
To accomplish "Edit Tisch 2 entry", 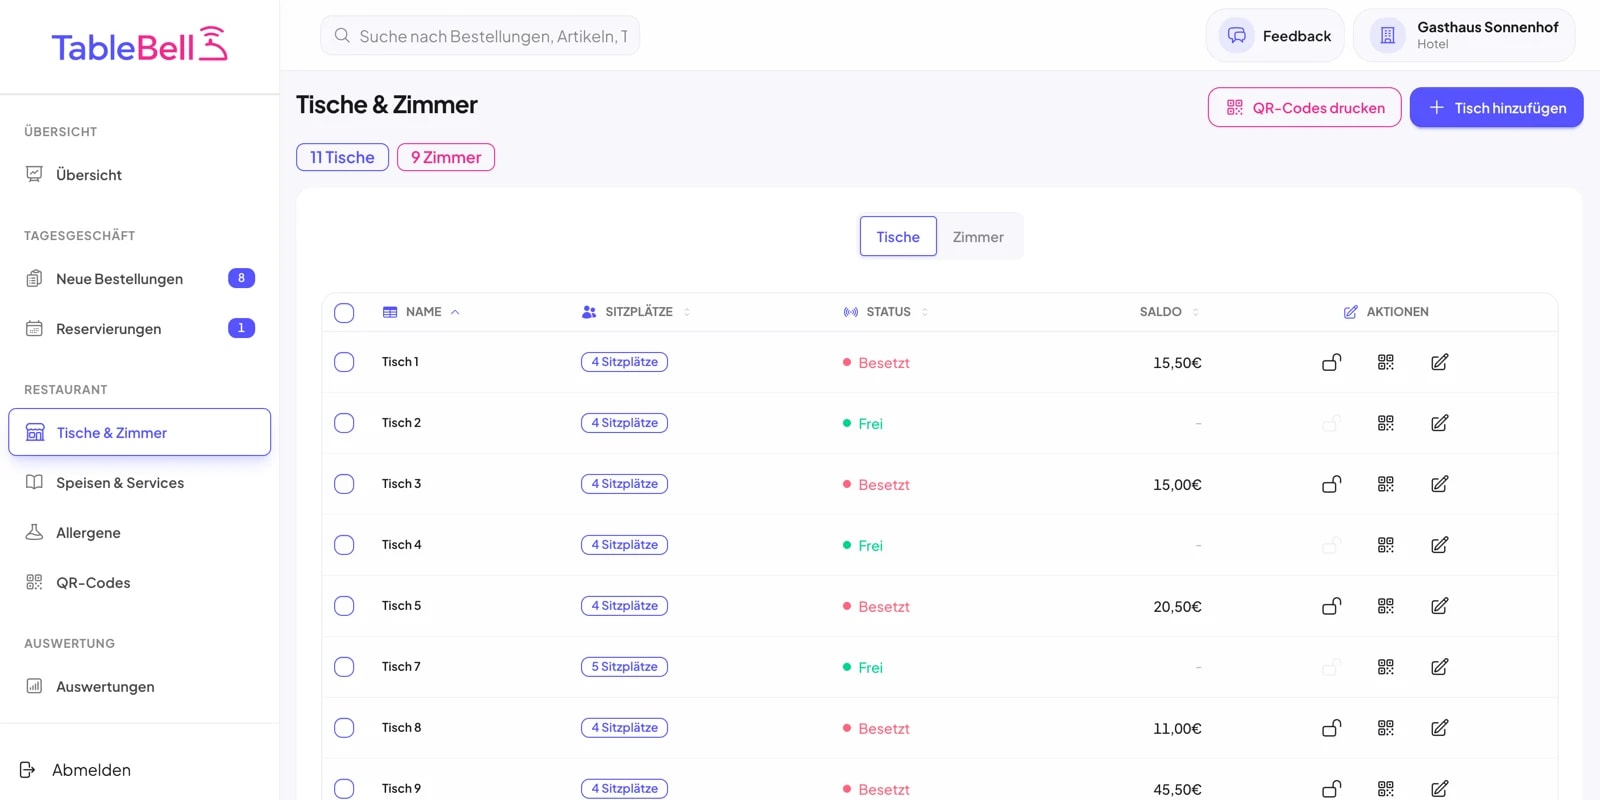I will pos(1439,423).
